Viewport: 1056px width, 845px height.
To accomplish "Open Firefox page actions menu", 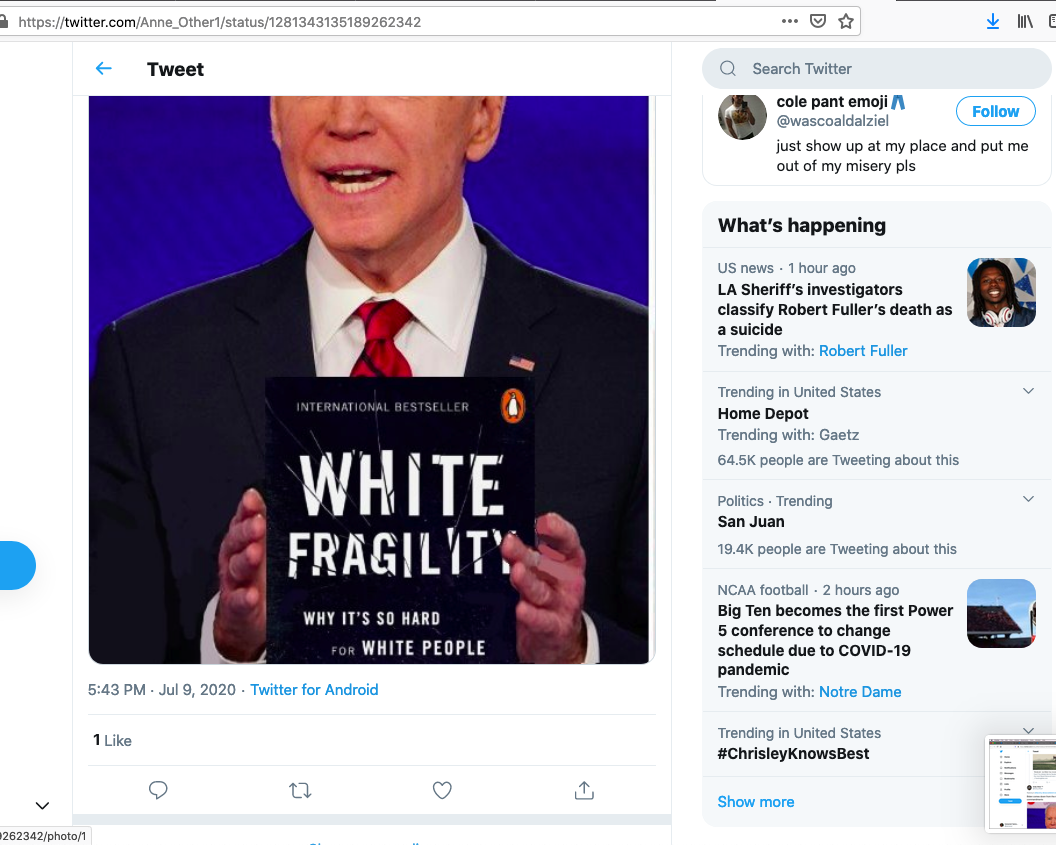I will [790, 21].
